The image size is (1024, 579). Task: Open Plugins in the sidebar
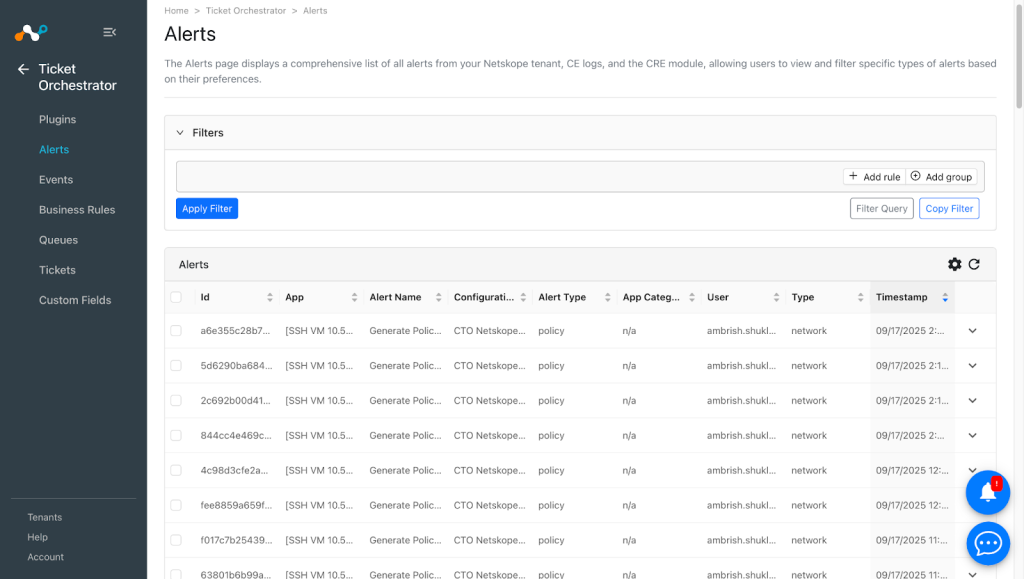57,119
